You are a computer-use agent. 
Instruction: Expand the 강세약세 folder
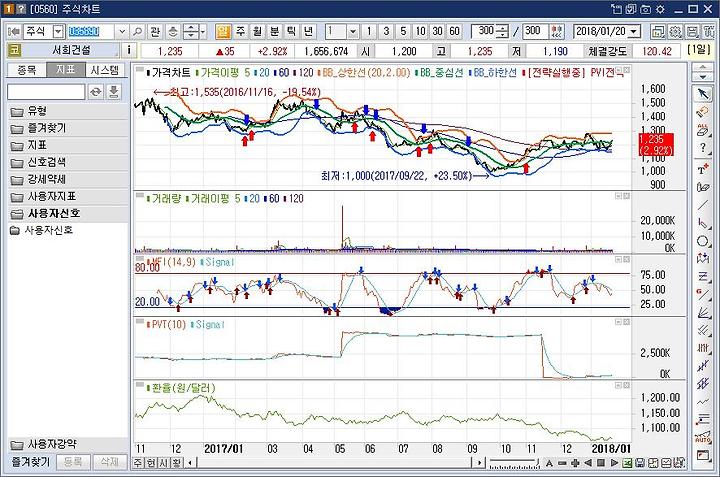pyautogui.click(x=68, y=180)
